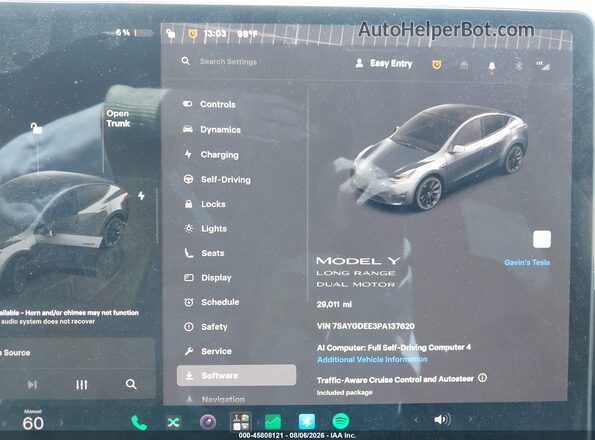Select Safety in the settings list
Screen dimensions: 595x440
[206, 327]
